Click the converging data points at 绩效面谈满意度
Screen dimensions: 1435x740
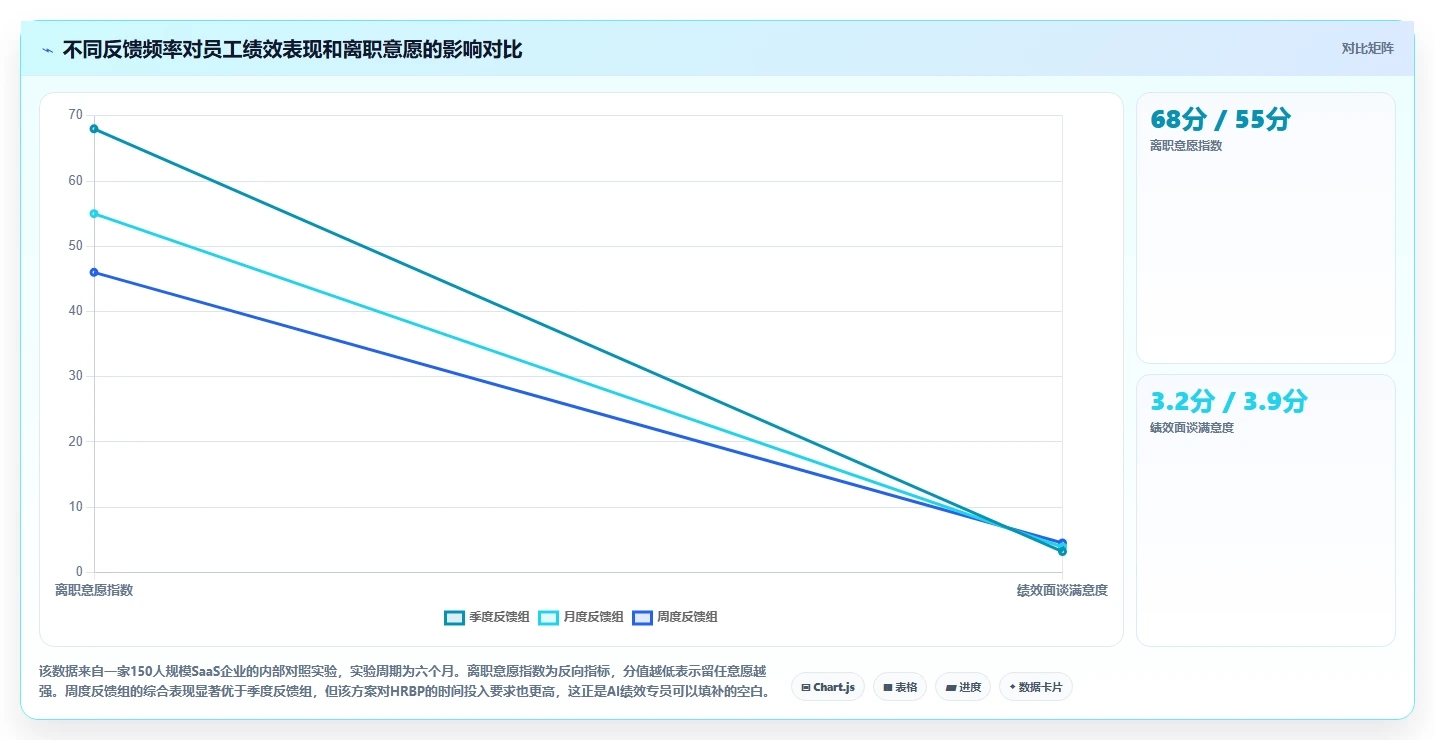pos(1062,547)
